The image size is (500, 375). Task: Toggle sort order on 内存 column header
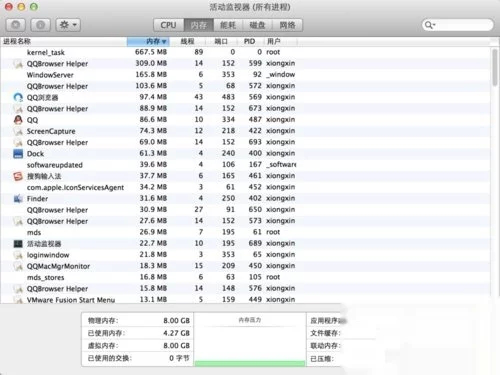(x=148, y=41)
